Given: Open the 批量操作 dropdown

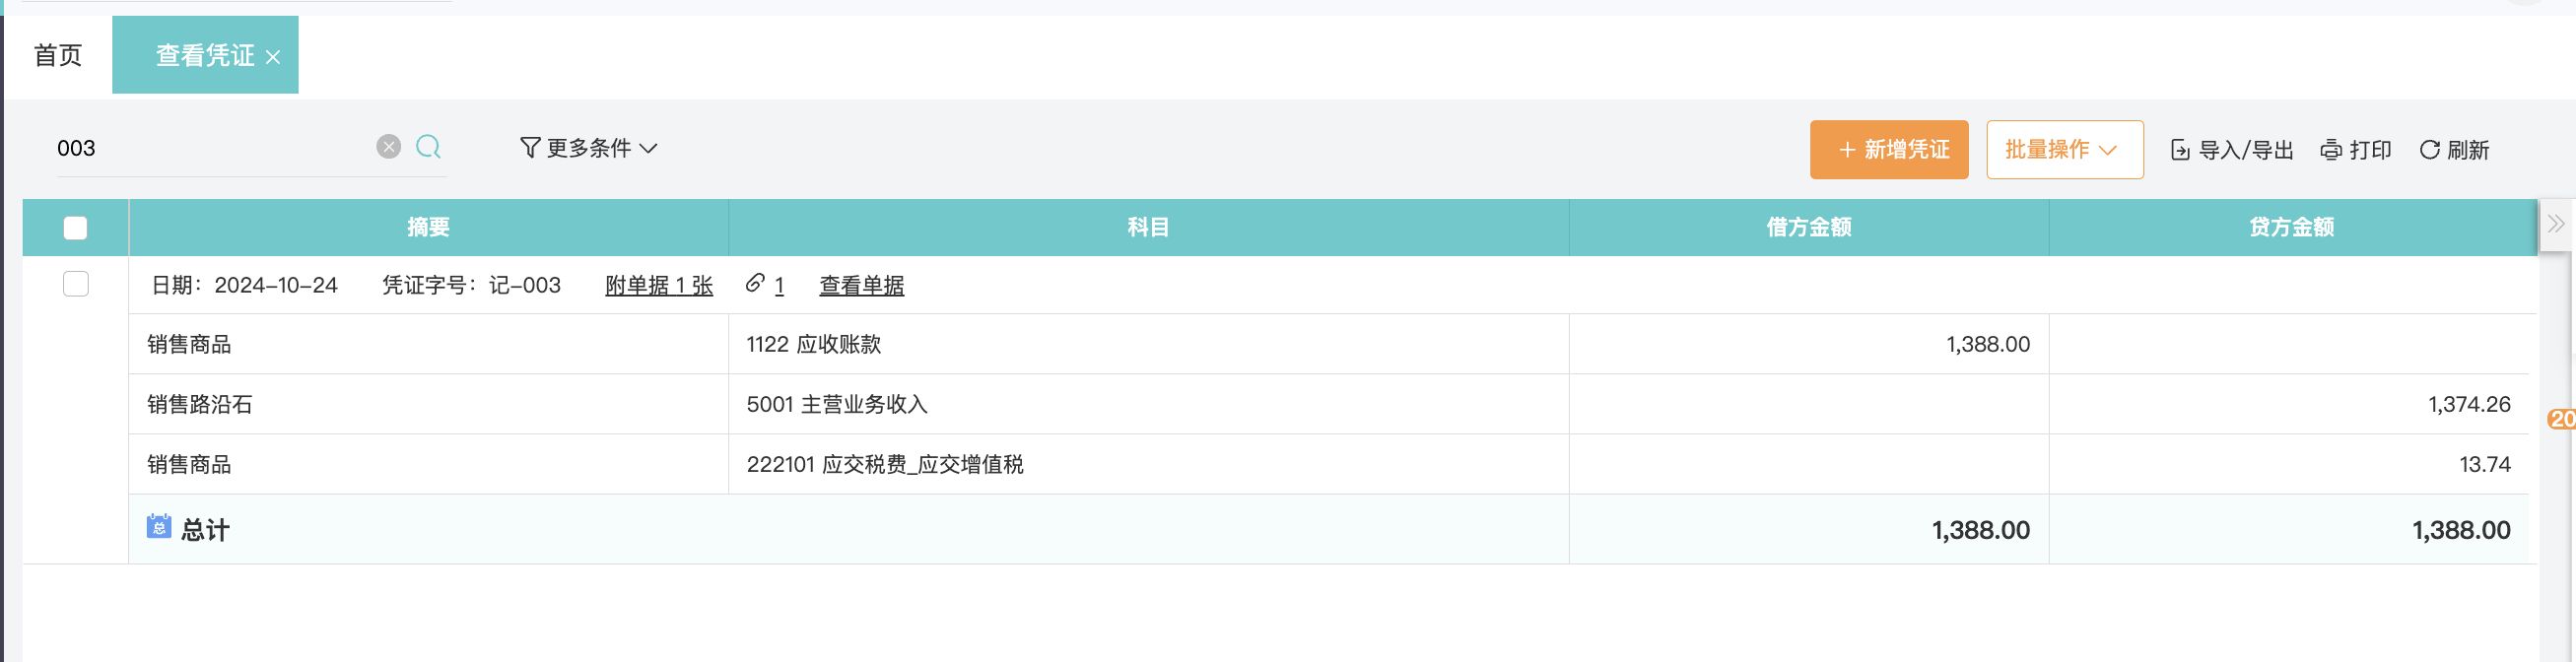Looking at the screenshot, I should point(2064,150).
